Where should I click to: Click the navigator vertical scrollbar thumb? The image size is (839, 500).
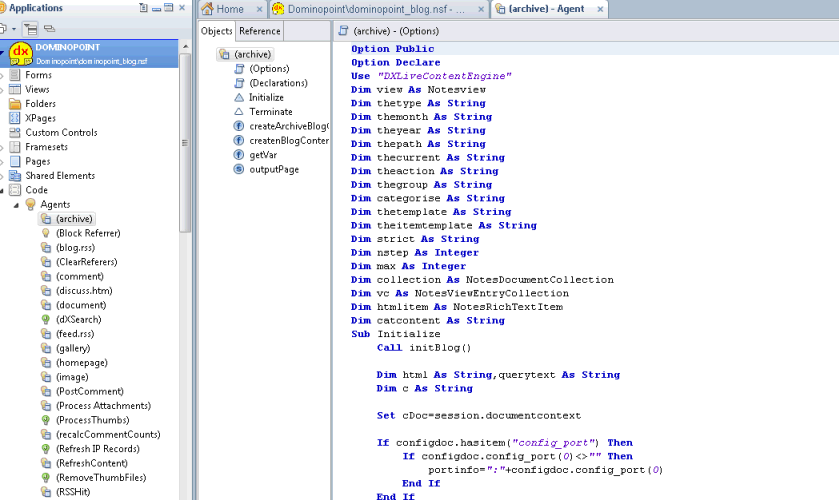(x=185, y=142)
